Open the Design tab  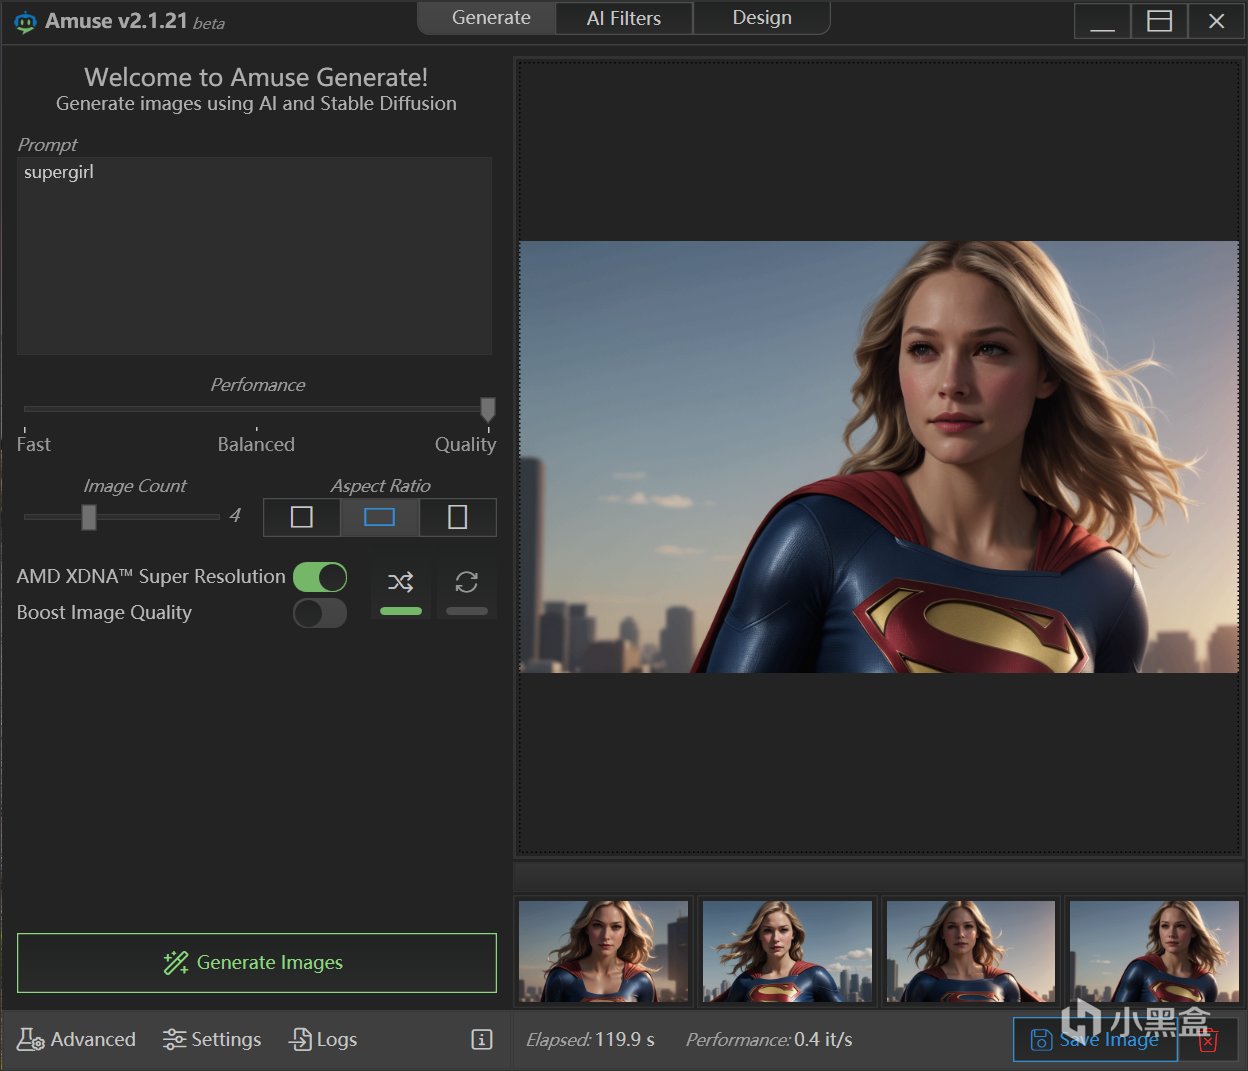(x=761, y=18)
